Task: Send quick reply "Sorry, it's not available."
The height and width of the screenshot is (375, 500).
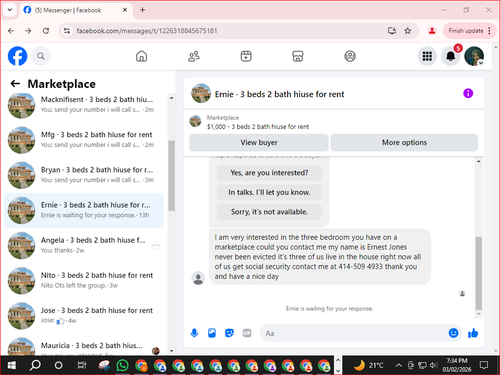Action: (269, 212)
